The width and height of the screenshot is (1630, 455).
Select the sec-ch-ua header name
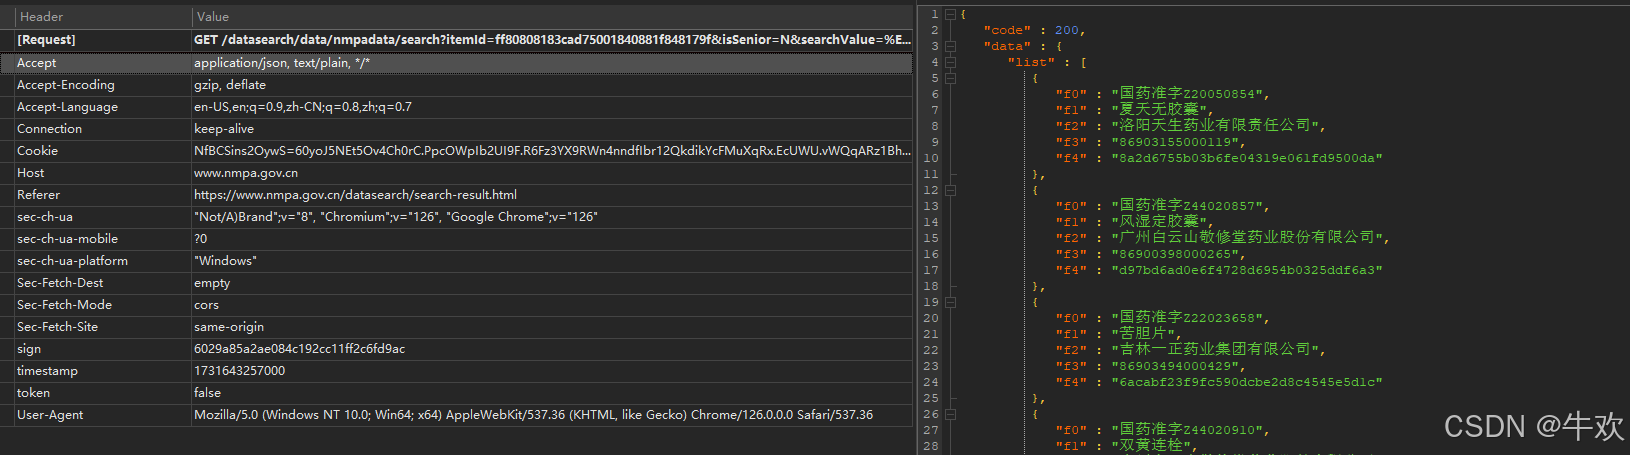45,217
